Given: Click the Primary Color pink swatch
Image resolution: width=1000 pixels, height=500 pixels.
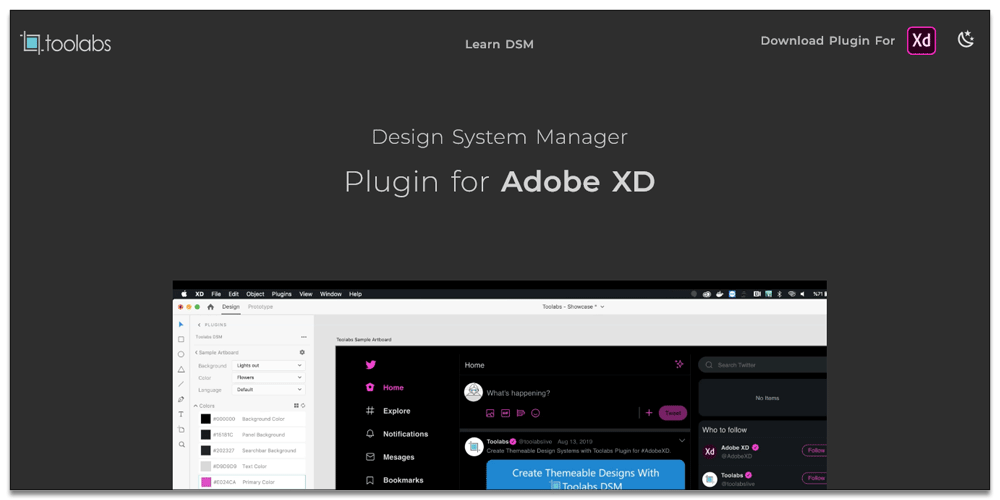Looking at the screenshot, I should 206,482.
